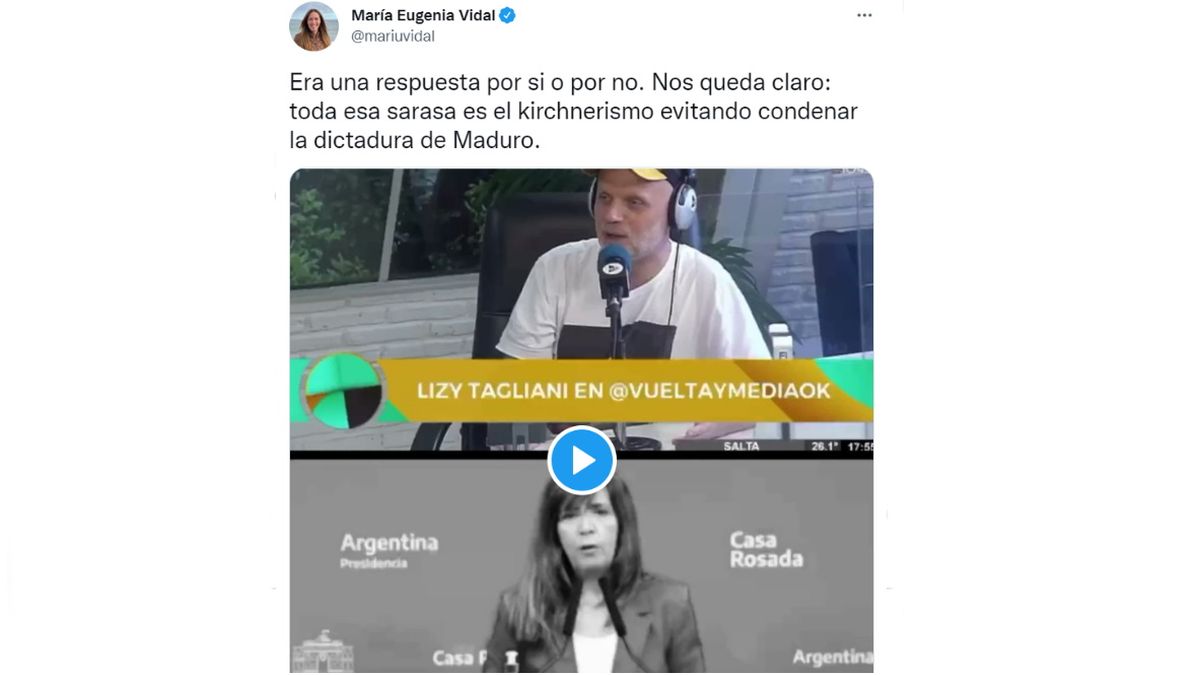Open the three-dot more options menu

(864, 15)
